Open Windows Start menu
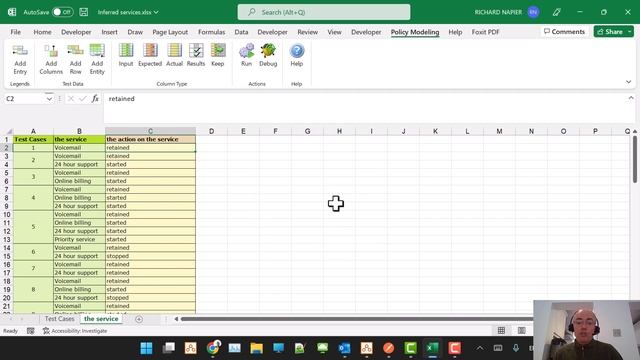Screen dimensions: 640x360 [x=146, y=348]
